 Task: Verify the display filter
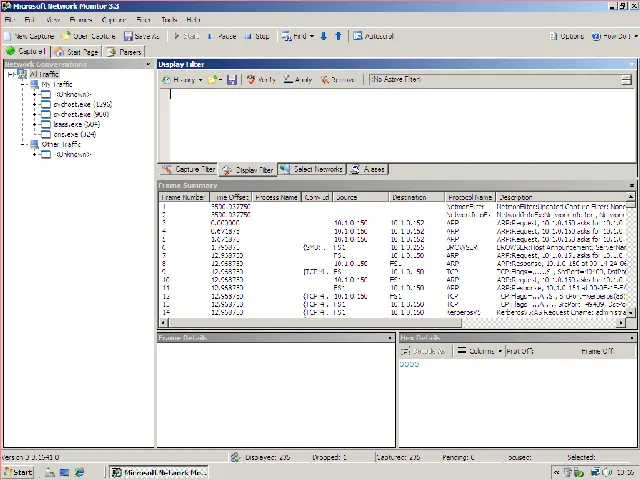pyautogui.click(x=261, y=80)
